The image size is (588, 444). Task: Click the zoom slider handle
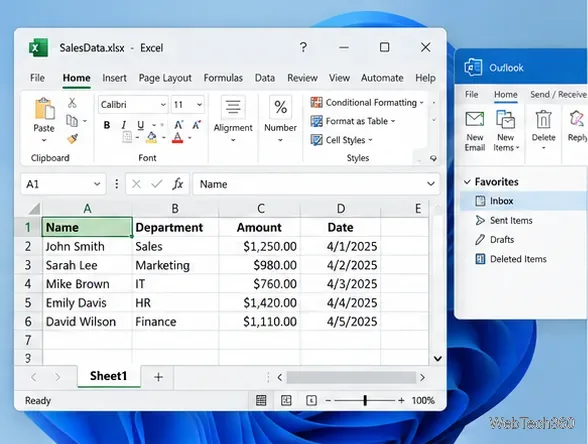tap(365, 400)
